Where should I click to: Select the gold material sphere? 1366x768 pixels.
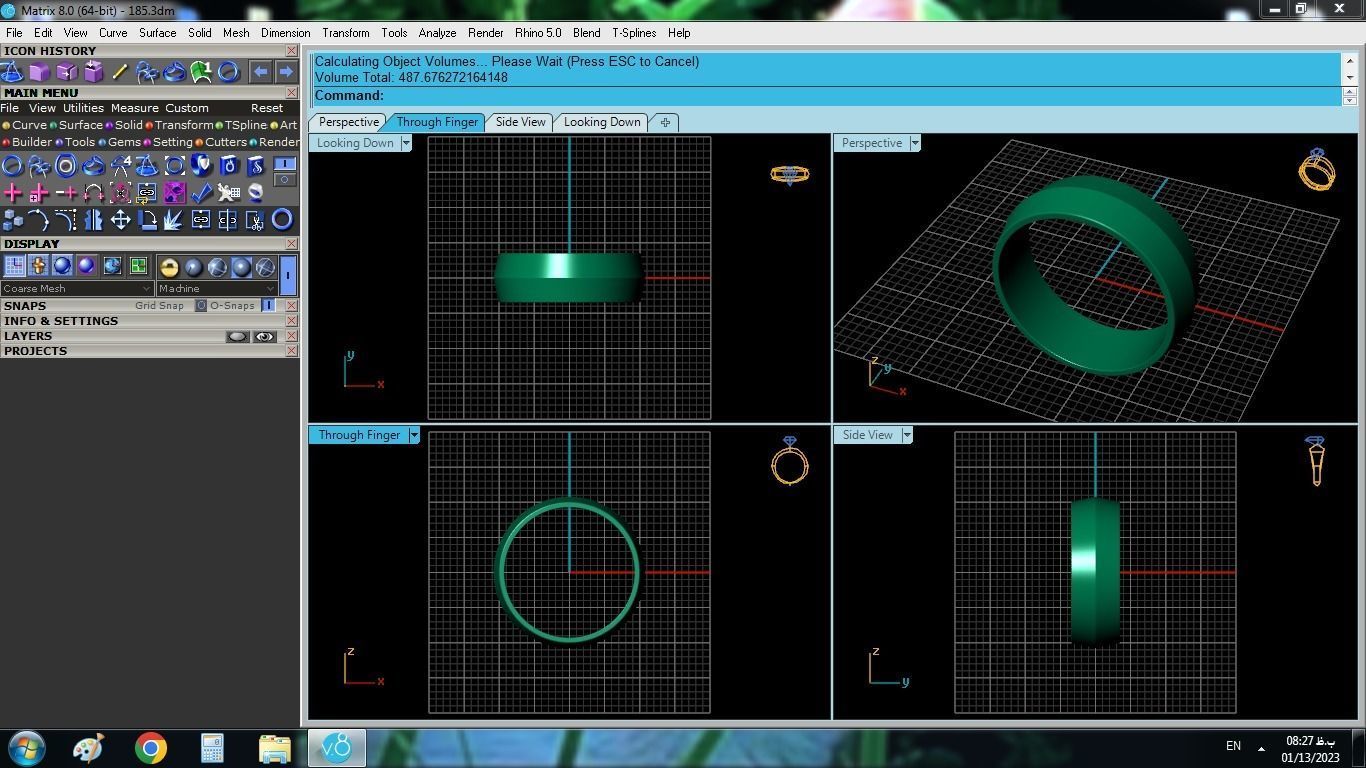169,267
